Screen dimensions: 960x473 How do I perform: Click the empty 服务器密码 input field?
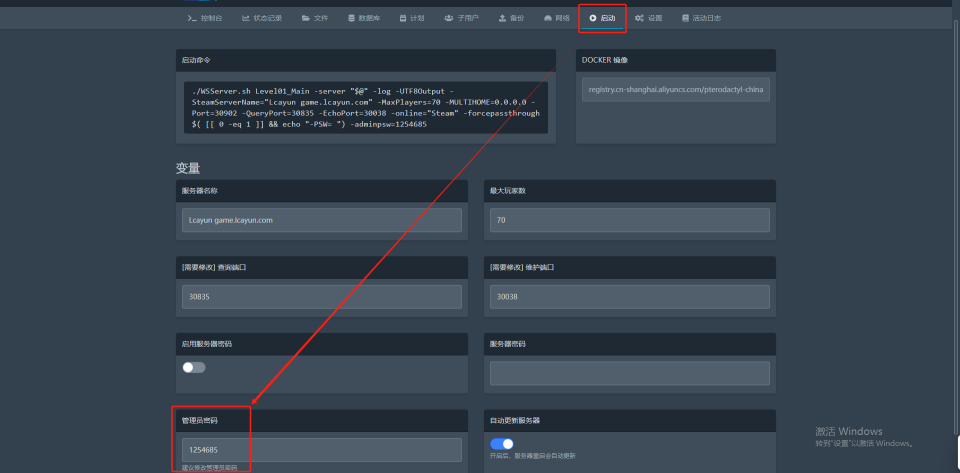click(629, 373)
